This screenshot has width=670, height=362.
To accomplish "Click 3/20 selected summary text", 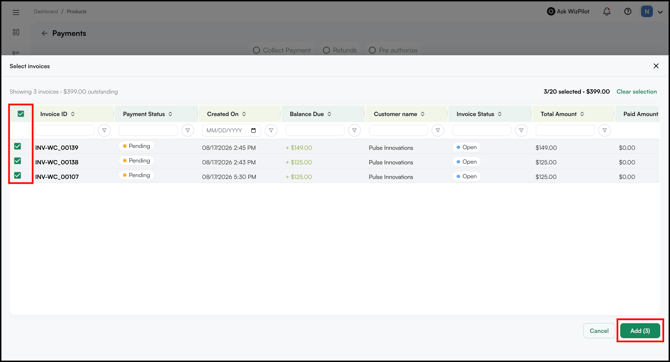I will [576, 91].
